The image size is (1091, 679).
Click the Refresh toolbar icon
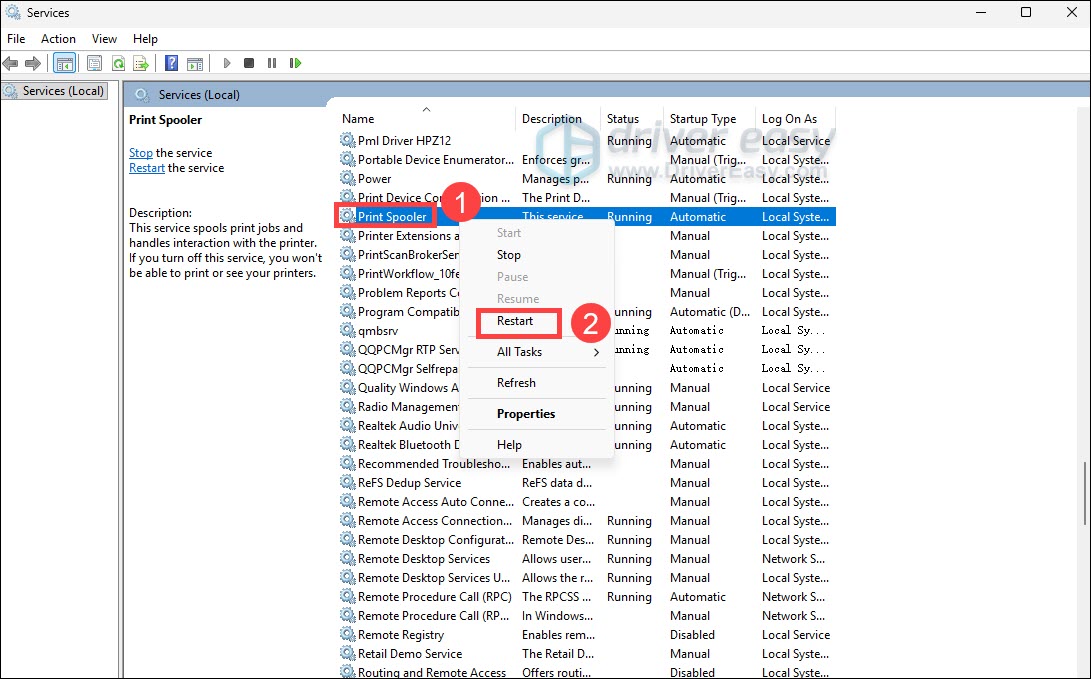118,63
